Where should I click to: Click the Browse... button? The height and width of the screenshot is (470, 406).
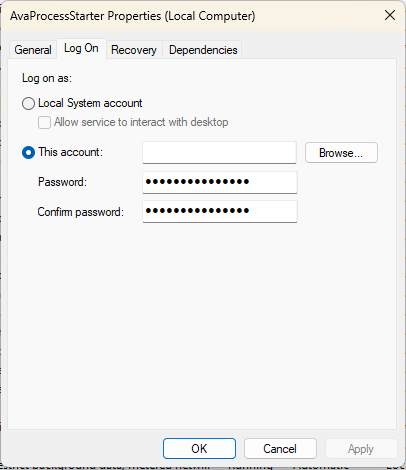click(341, 153)
